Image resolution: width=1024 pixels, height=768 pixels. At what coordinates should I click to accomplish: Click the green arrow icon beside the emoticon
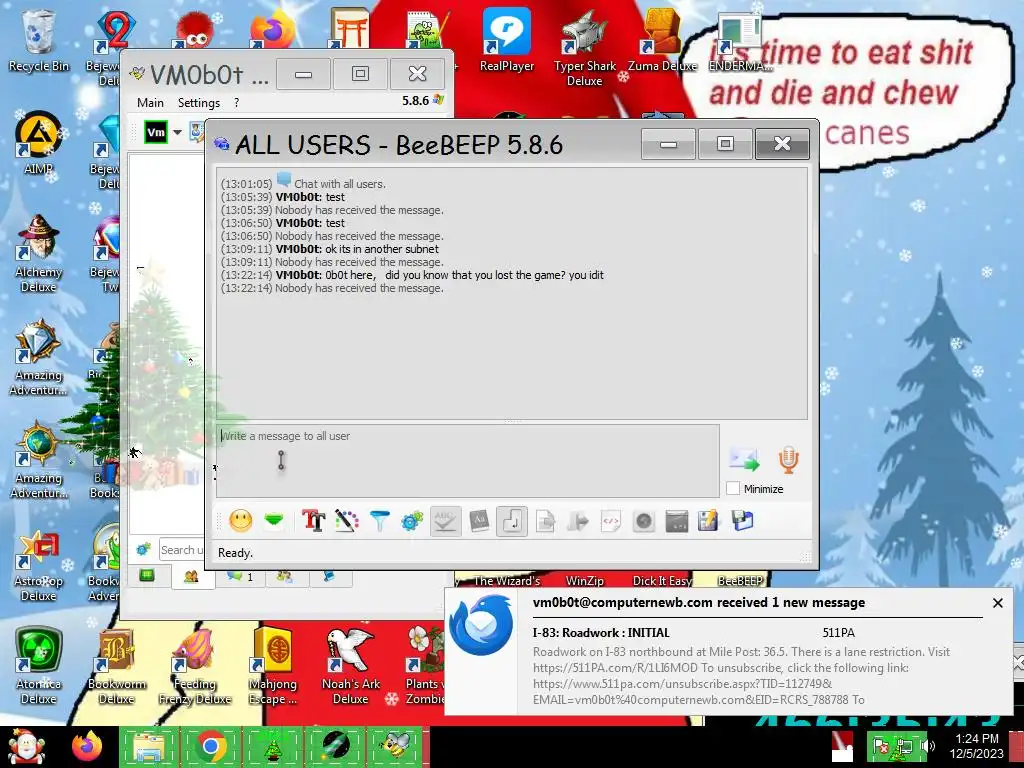click(274, 520)
